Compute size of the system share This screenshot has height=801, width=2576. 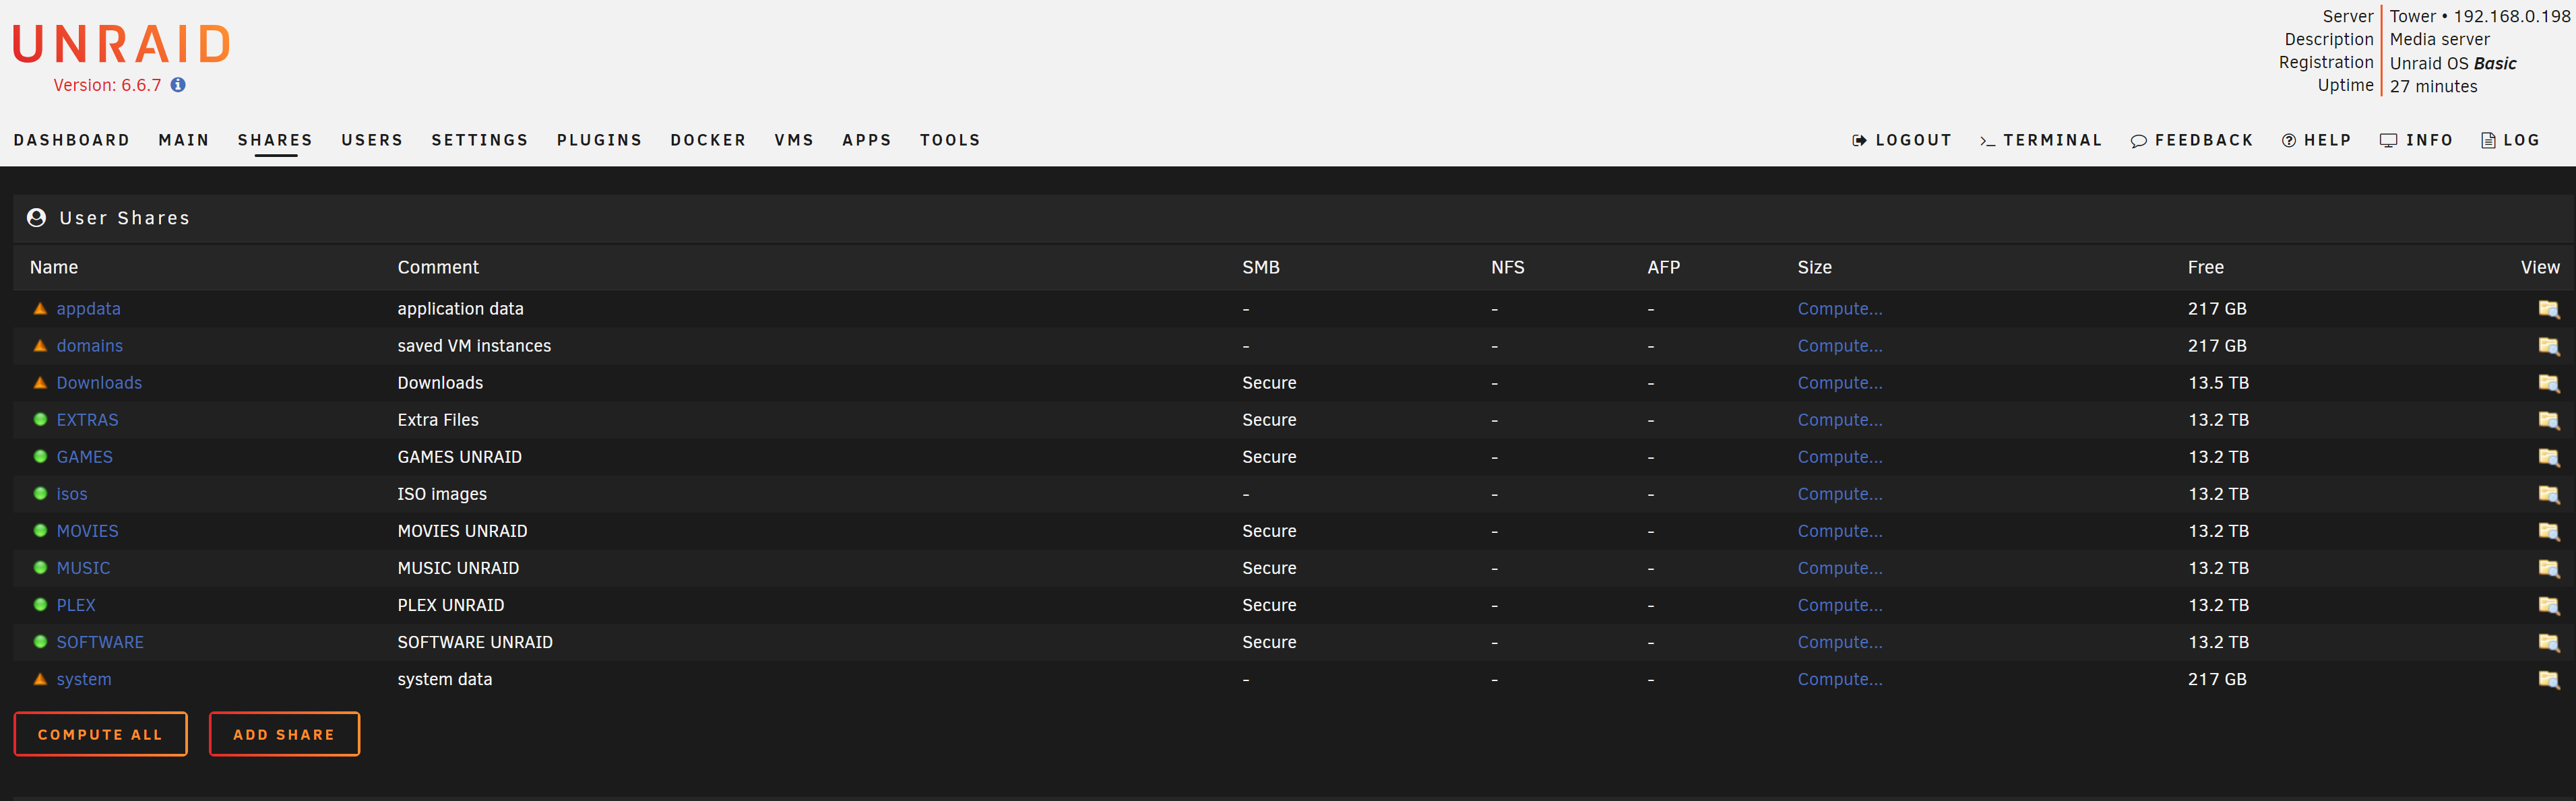[1839, 679]
